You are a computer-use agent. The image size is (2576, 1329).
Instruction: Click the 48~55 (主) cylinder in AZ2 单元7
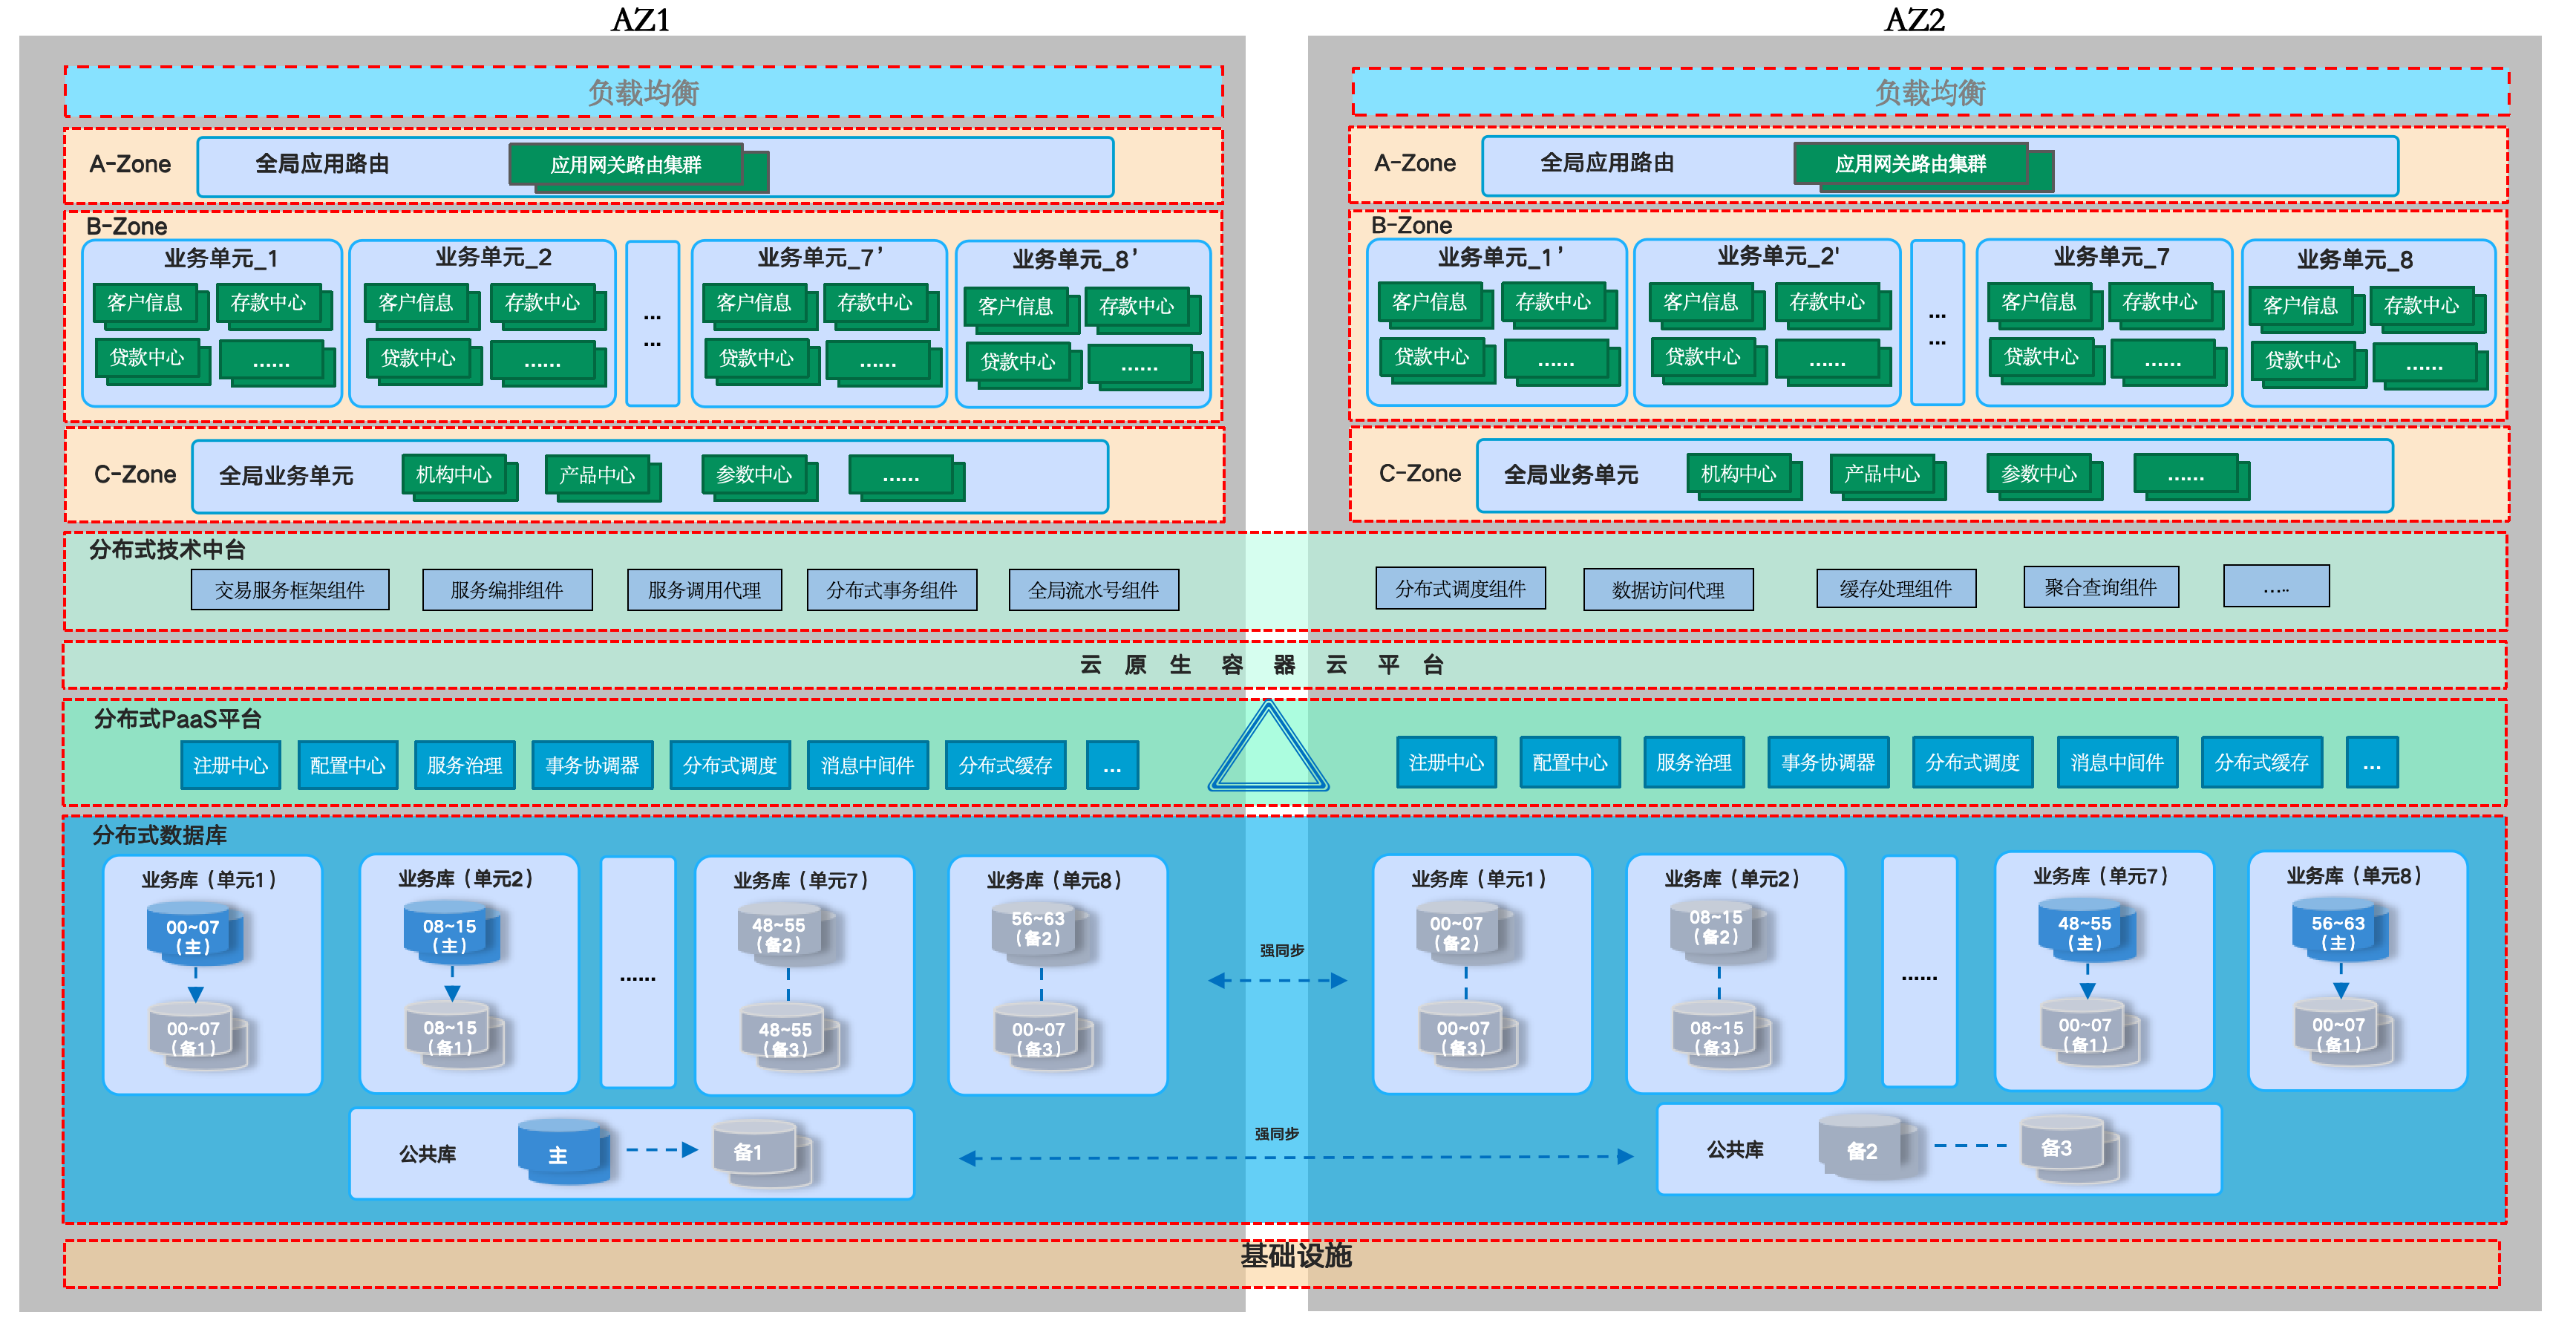(x=2087, y=930)
